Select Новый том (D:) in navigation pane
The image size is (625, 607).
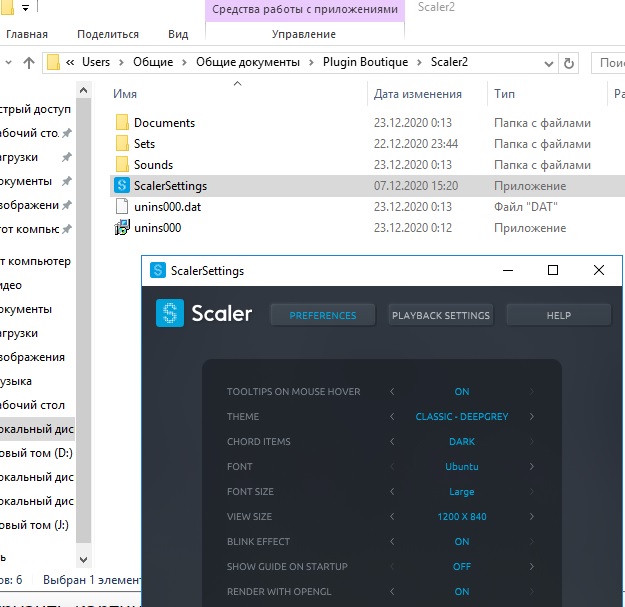click(x=36, y=453)
